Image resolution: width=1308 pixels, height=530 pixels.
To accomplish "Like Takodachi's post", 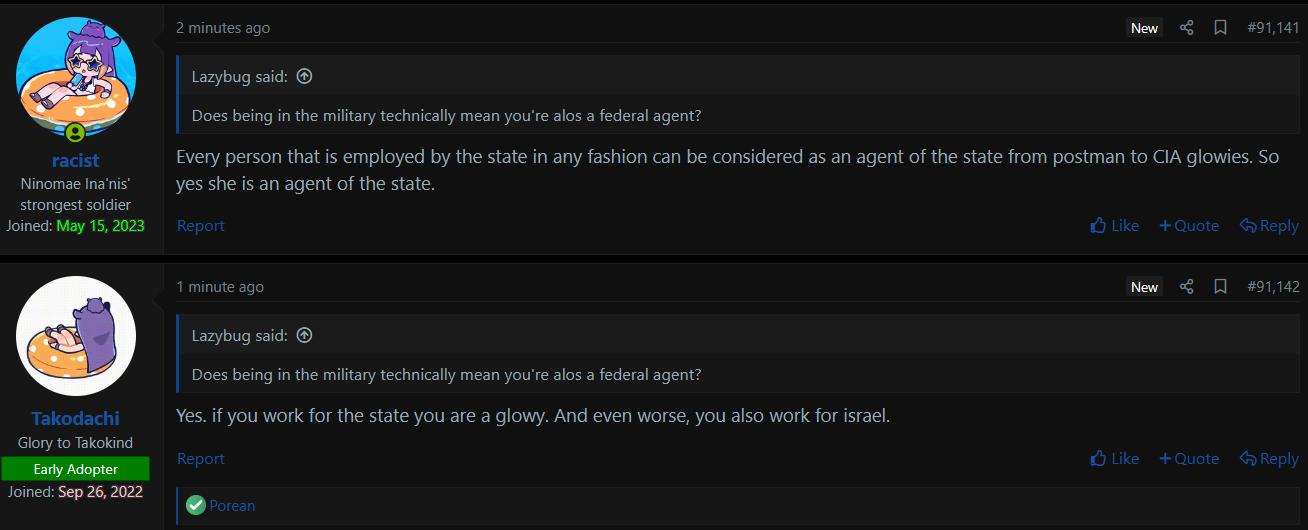I will click(1115, 459).
